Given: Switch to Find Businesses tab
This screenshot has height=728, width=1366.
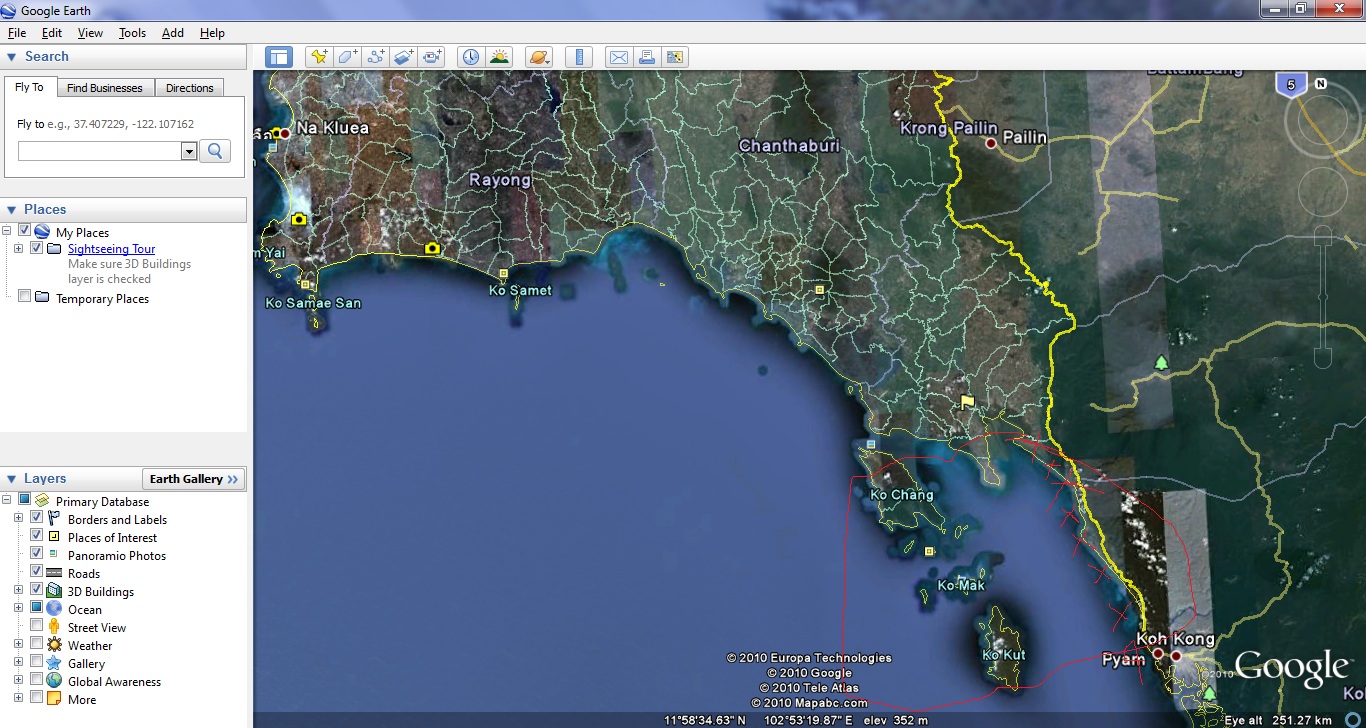Looking at the screenshot, I should click(105, 88).
